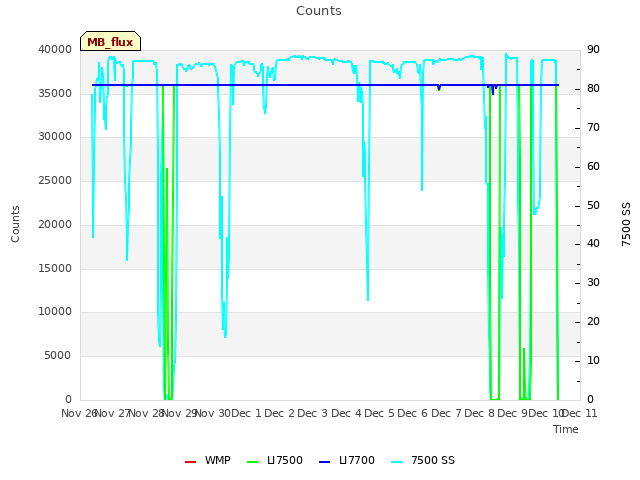Click the red WMP legend color marker
The image size is (640, 480).
(190, 462)
